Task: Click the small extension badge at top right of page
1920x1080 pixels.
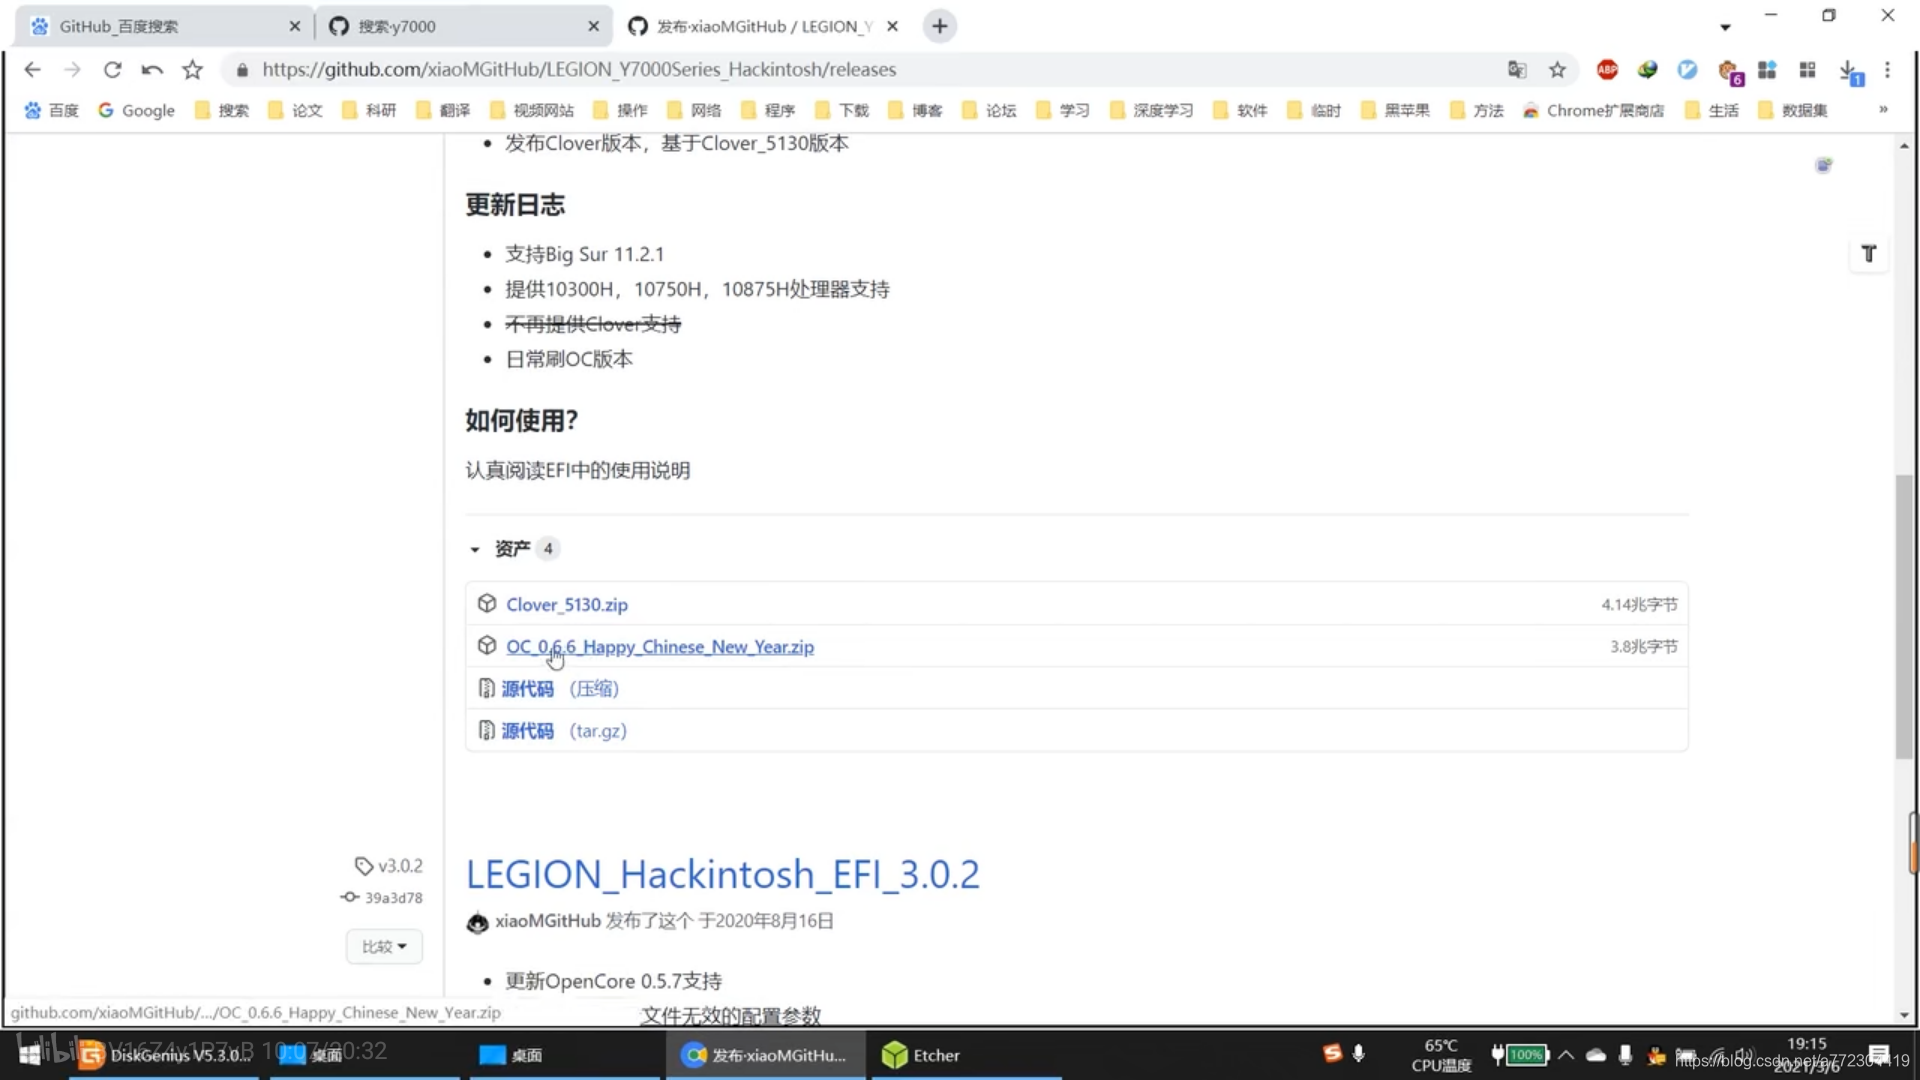Action: (x=1824, y=165)
